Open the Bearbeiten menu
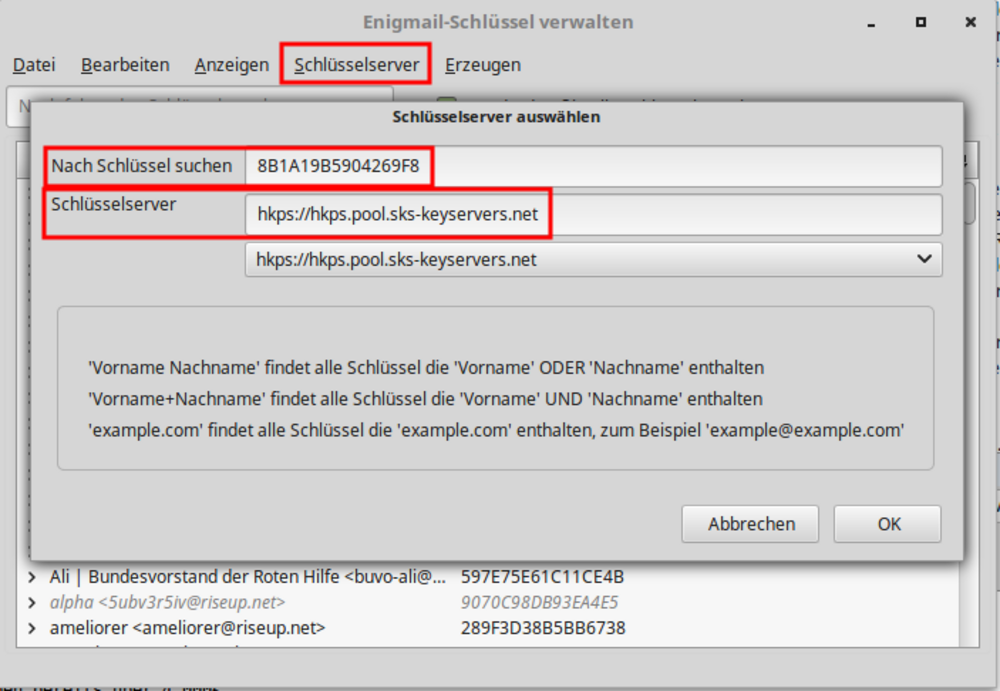The width and height of the screenshot is (1000, 691). pyautogui.click(x=125, y=65)
